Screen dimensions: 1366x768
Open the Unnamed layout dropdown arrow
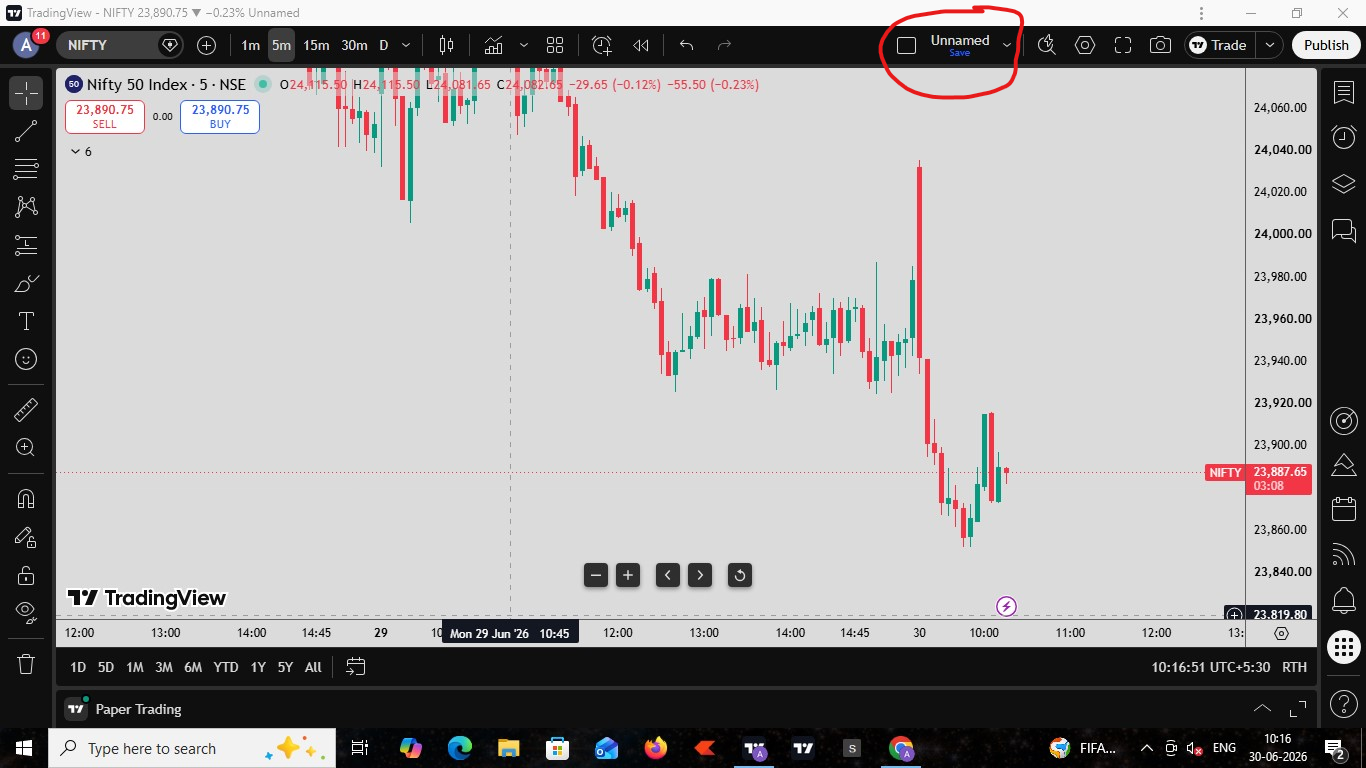(x=1007, y=45)
